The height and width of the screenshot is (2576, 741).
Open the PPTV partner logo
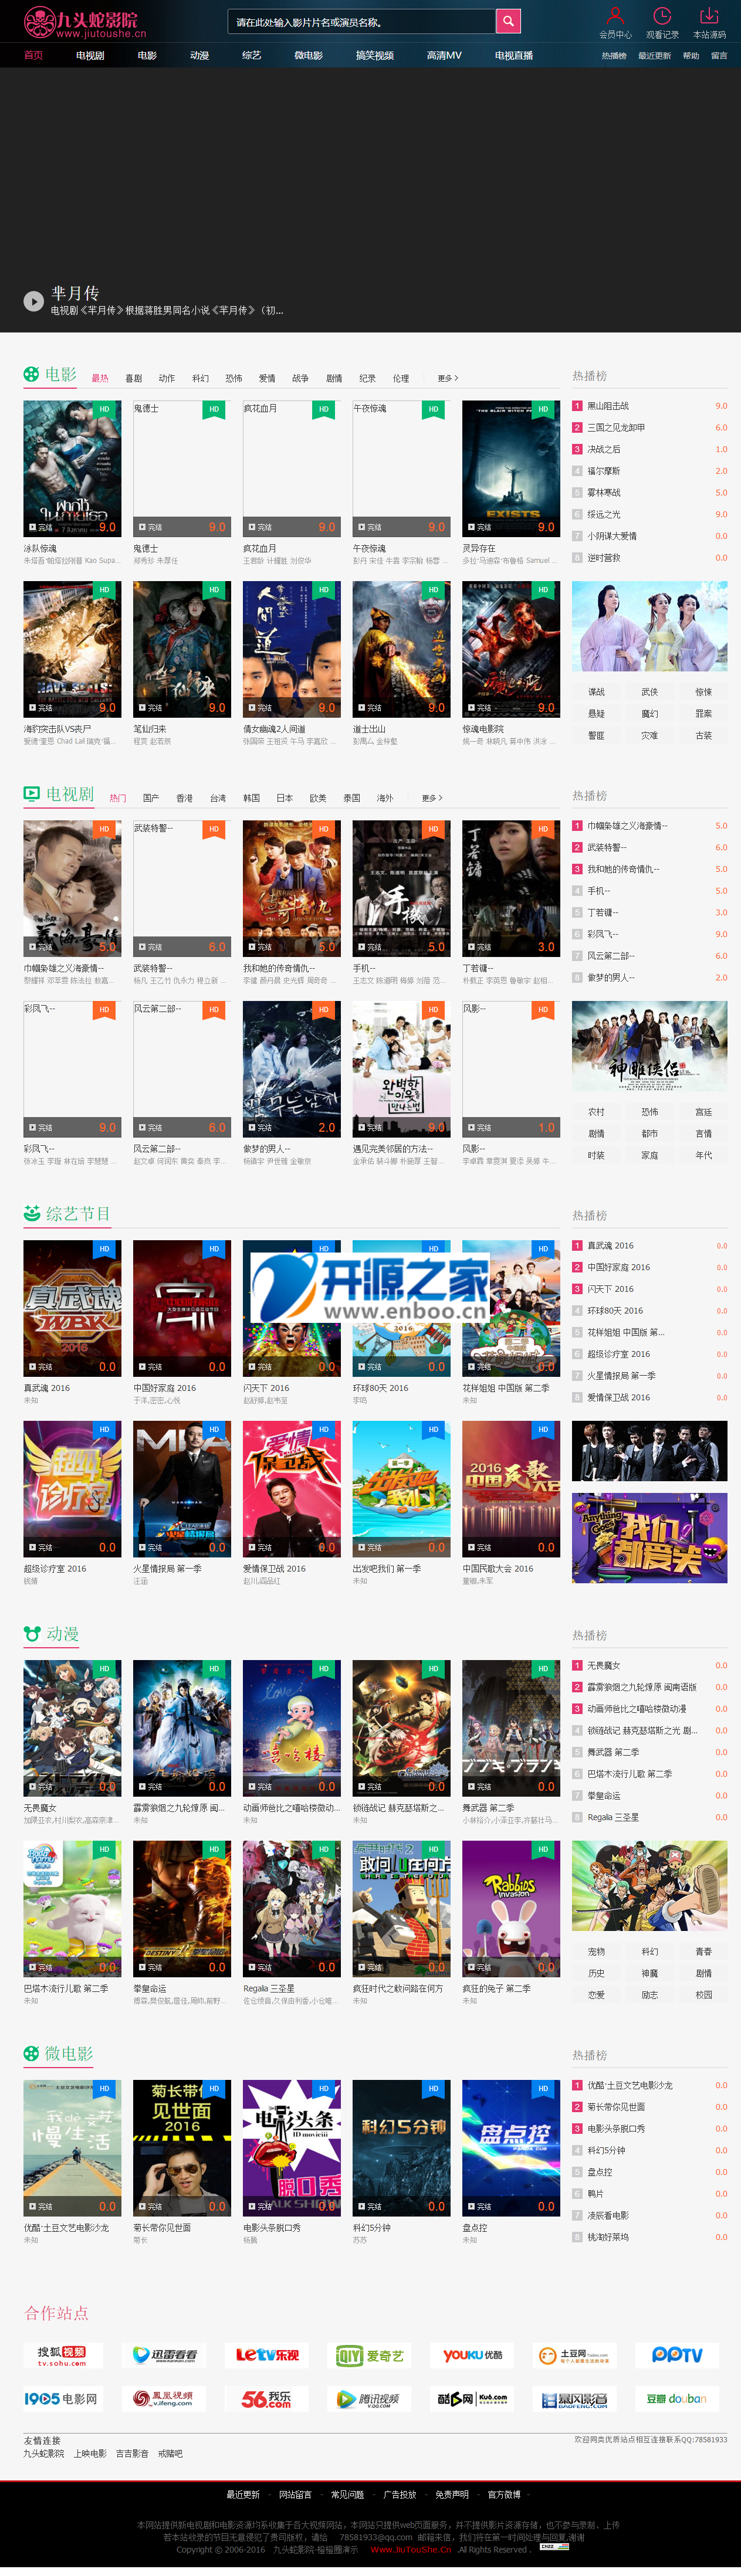tap(677, 2355)
